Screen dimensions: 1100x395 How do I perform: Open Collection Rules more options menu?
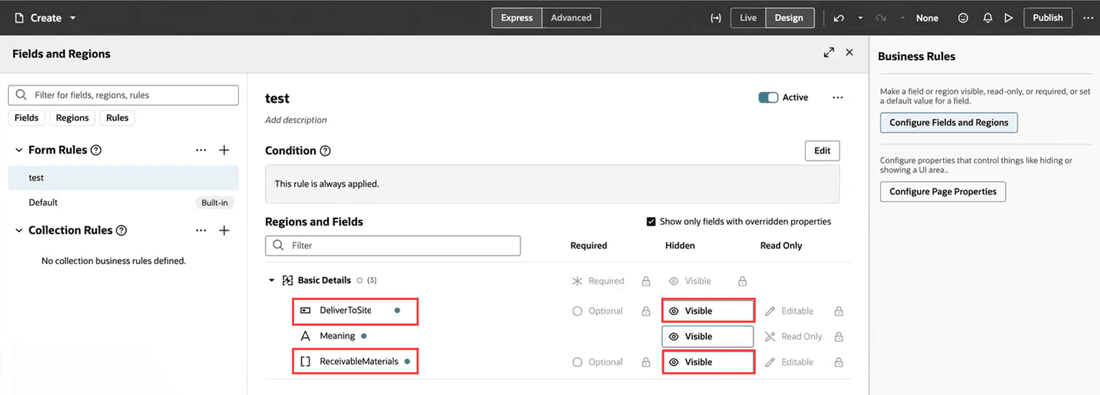click(201, 230)
